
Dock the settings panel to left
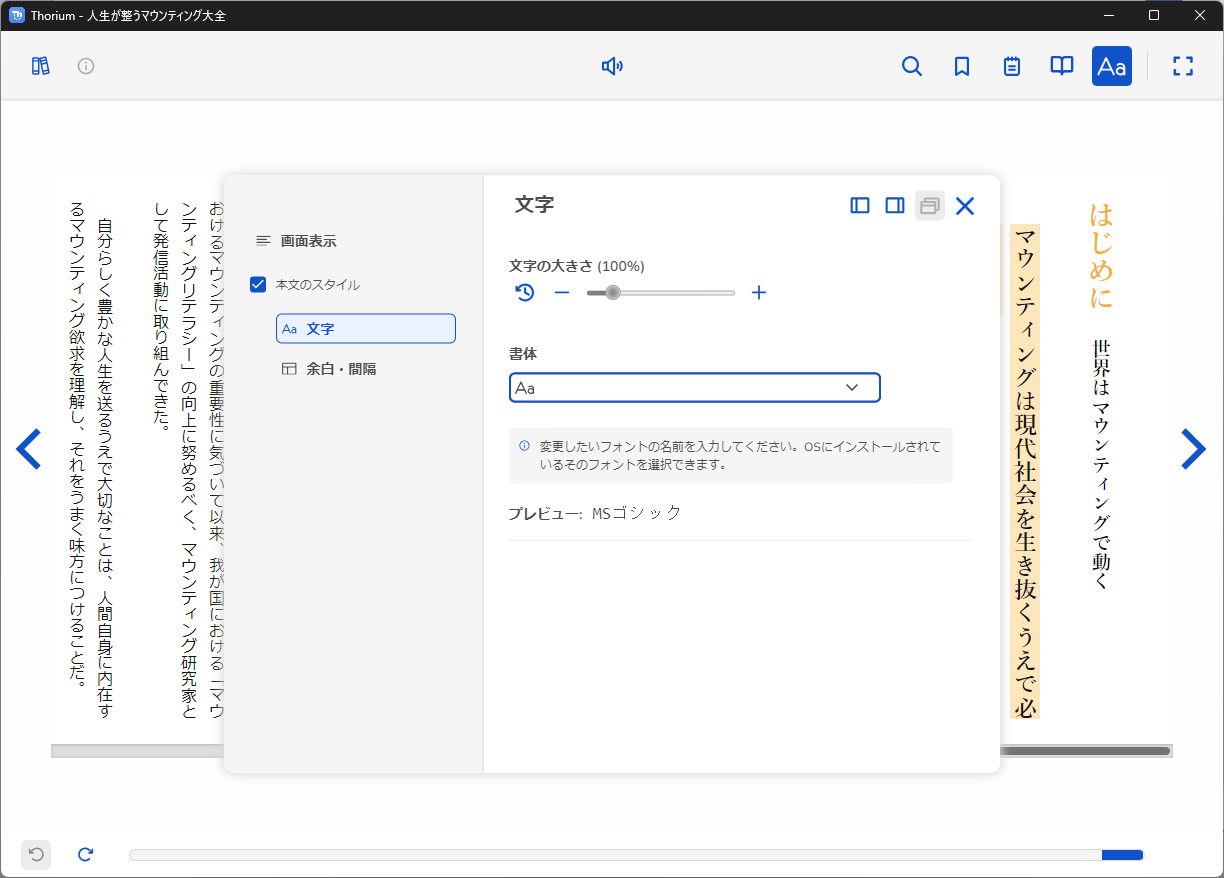point(860,205)
